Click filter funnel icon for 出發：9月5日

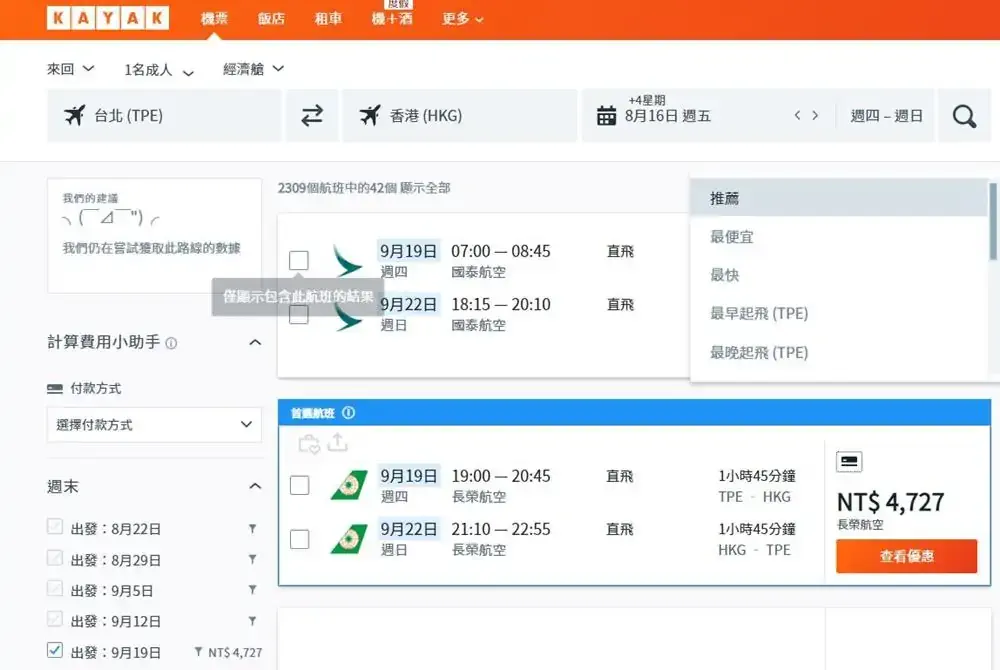(253, 590)
